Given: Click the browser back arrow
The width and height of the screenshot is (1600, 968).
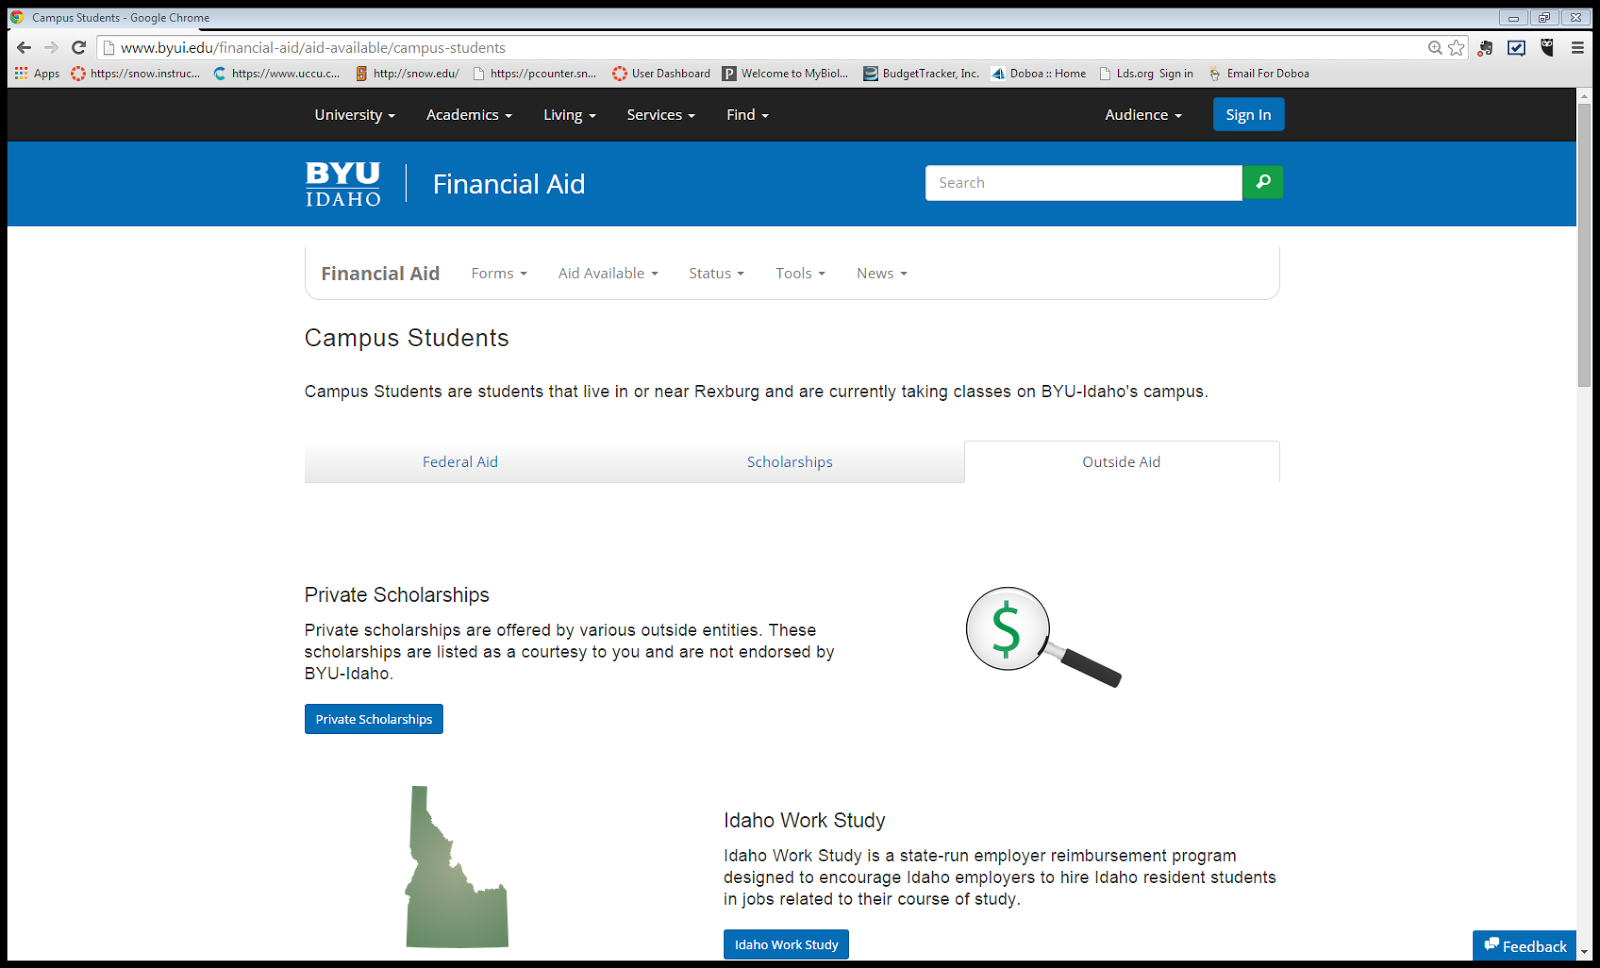Looking at the screenshot, I should (x=24, y=47).
